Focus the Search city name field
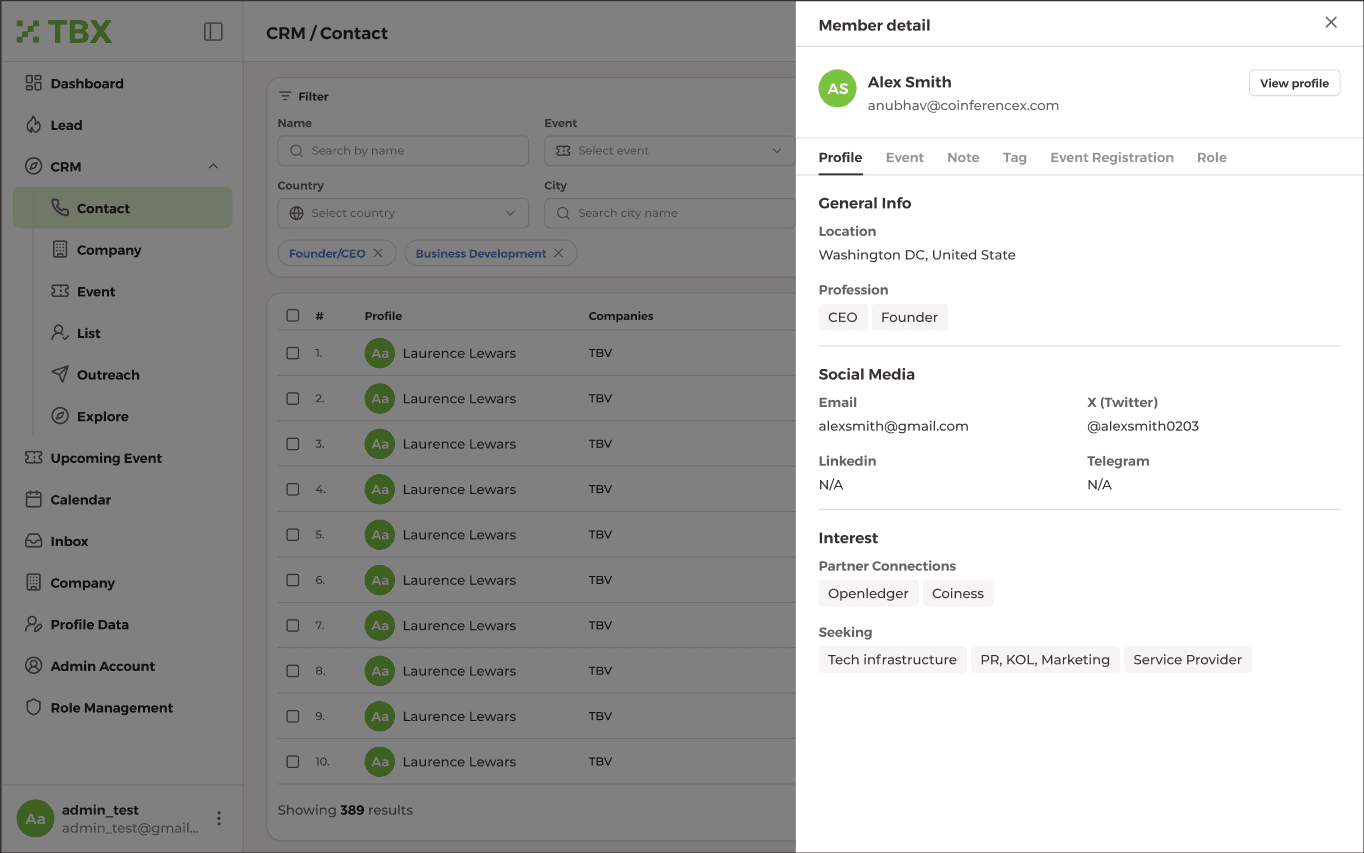1364x853 pixels. coord(670,213)
